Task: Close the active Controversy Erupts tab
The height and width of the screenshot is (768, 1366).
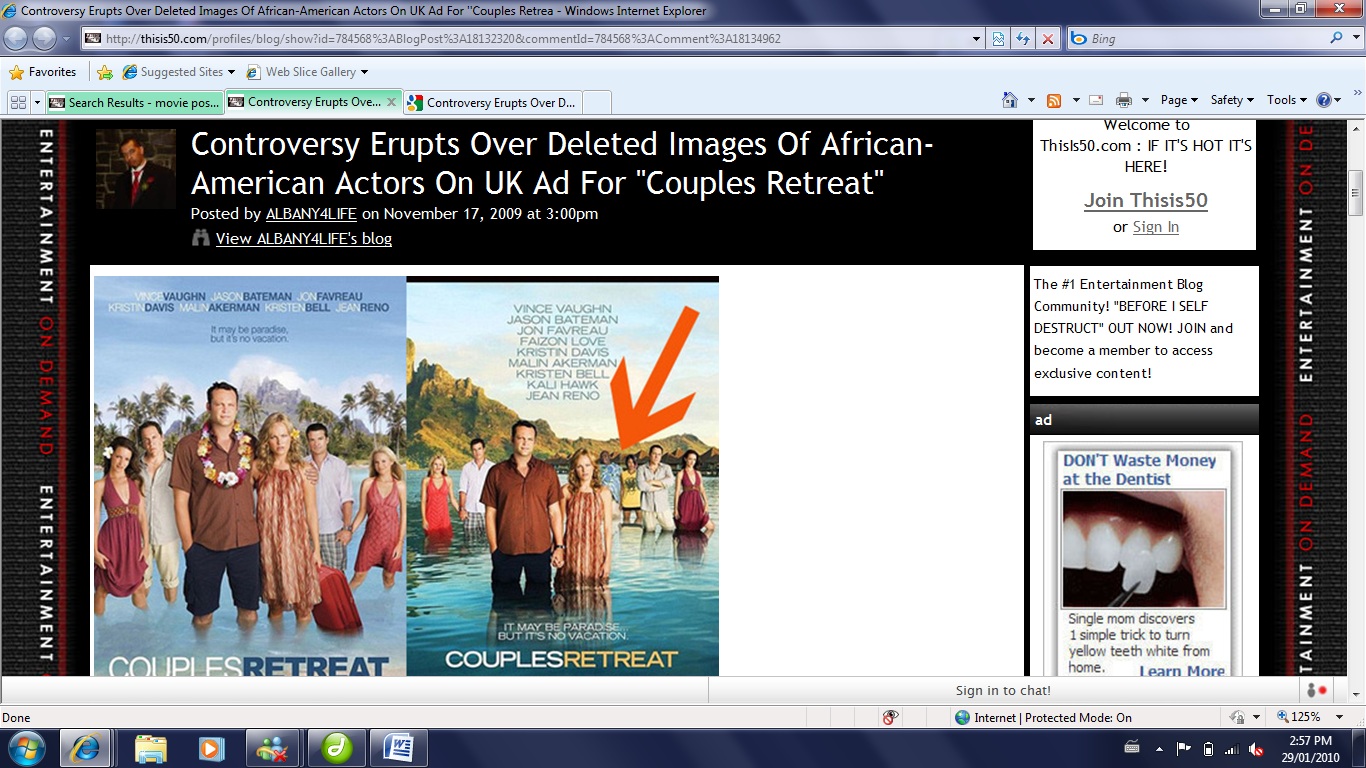Action: tap(391, 102)
